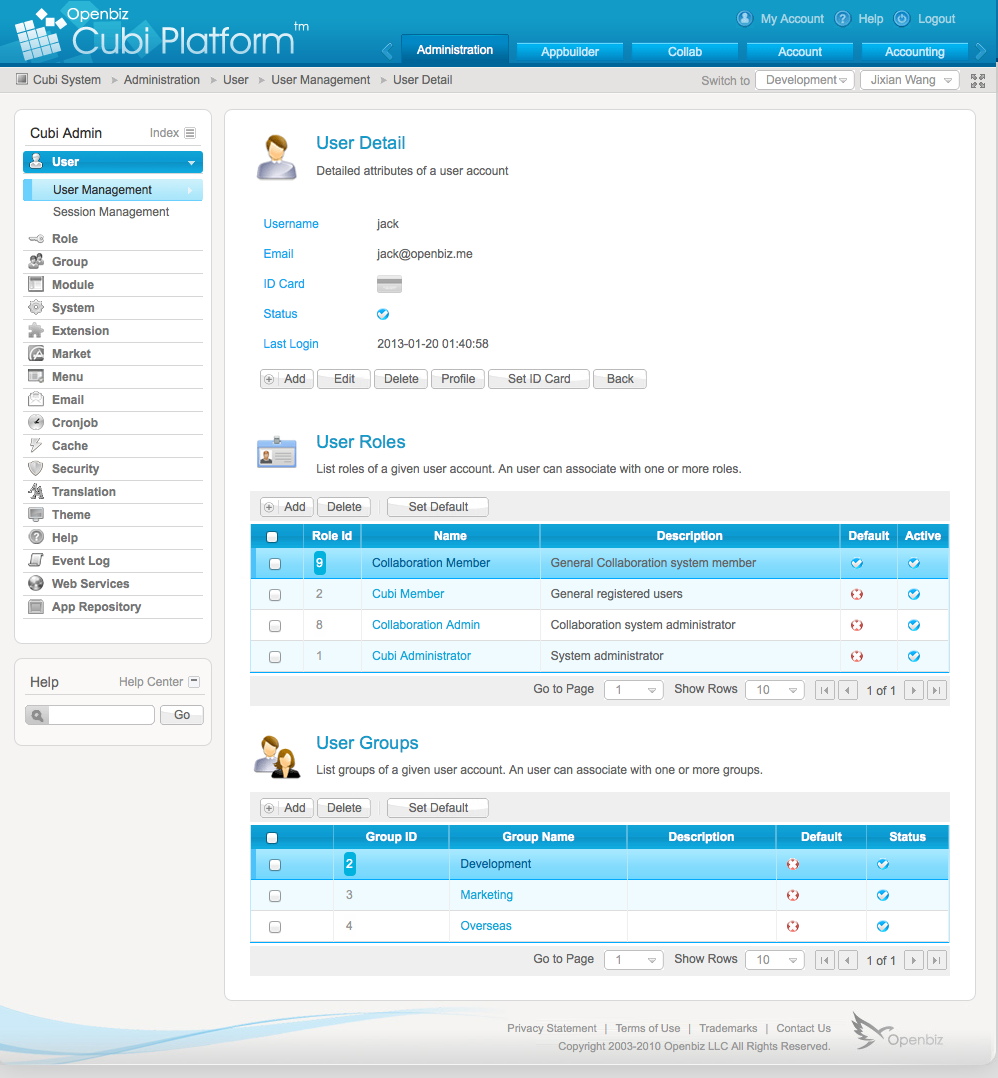Click the Cache icon in sidebar
The width and height of the screenshot is (998, 1078).
(36, 445)
